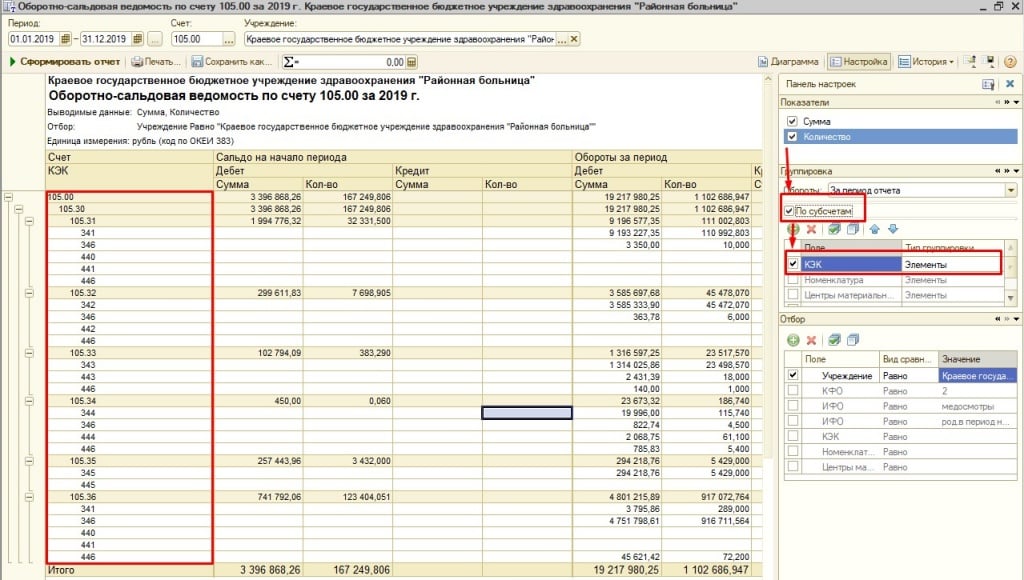Click red delete icon in Группировка toolbar
The height and width of the screenshot is (580, 1024).
811,229
